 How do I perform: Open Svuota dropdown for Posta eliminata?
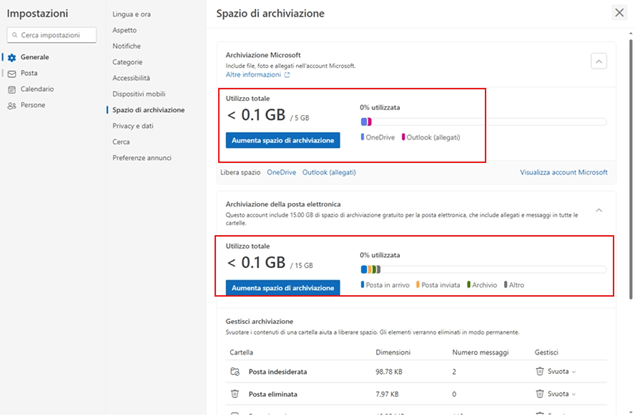pyautogui.click(x=555, y=394)
